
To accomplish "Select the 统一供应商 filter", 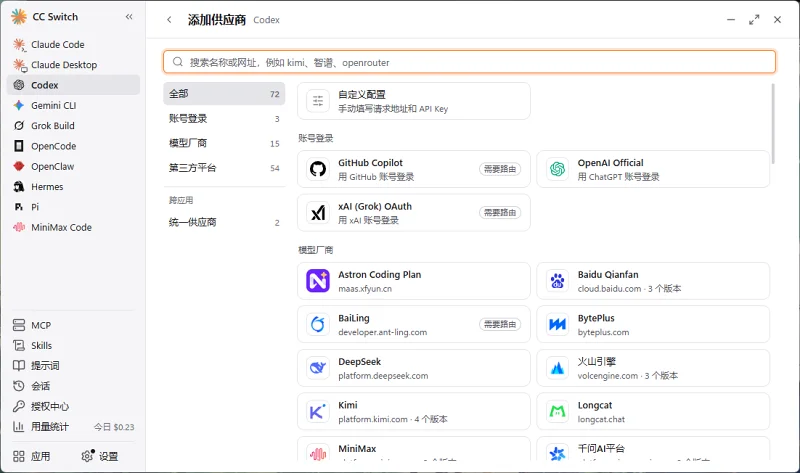I will tap(224, 222).
